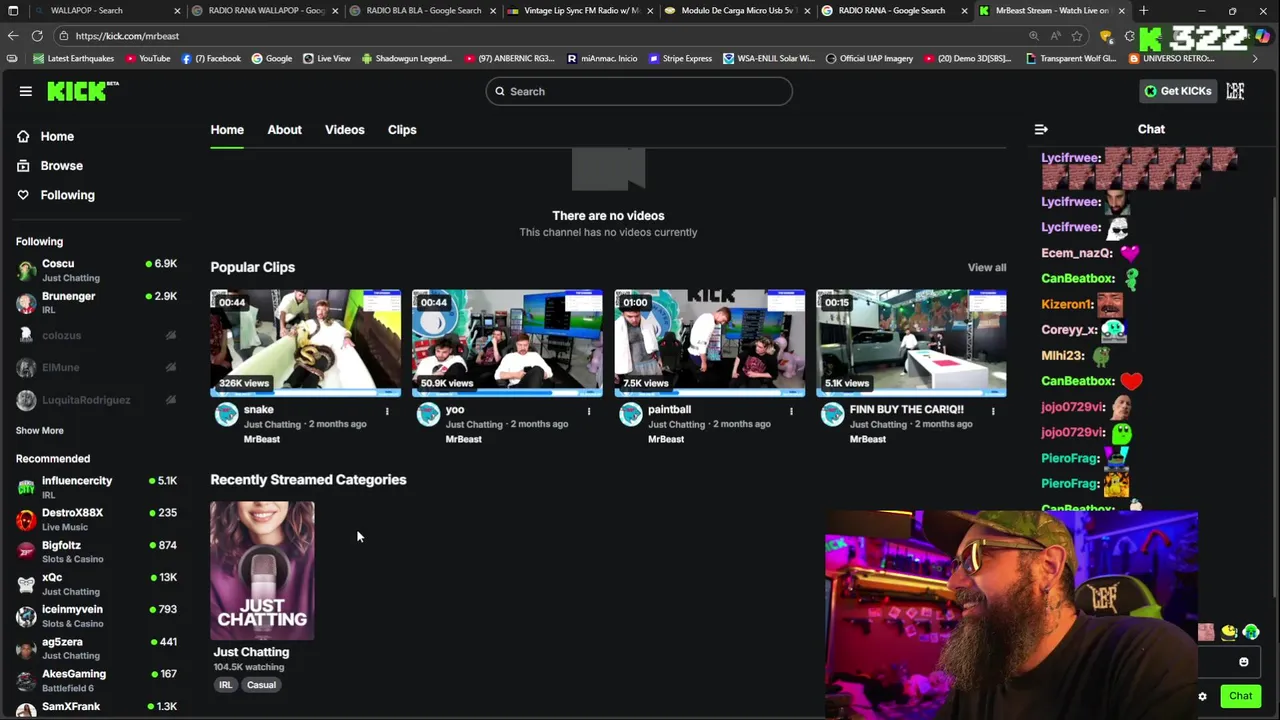The width and height of the screenshot is (1280, 720).
Task: Click Ecem_nazQ username in chat
Action: [1077, 254]
